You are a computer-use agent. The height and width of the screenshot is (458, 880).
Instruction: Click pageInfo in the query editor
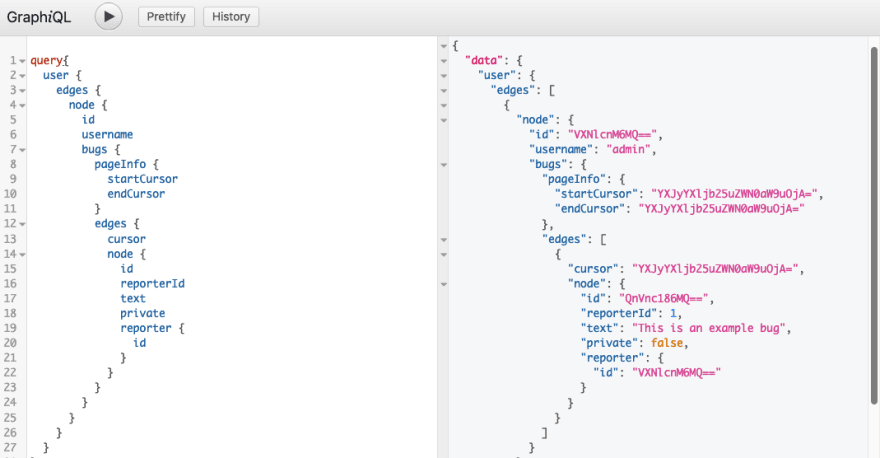click(120, 164)
